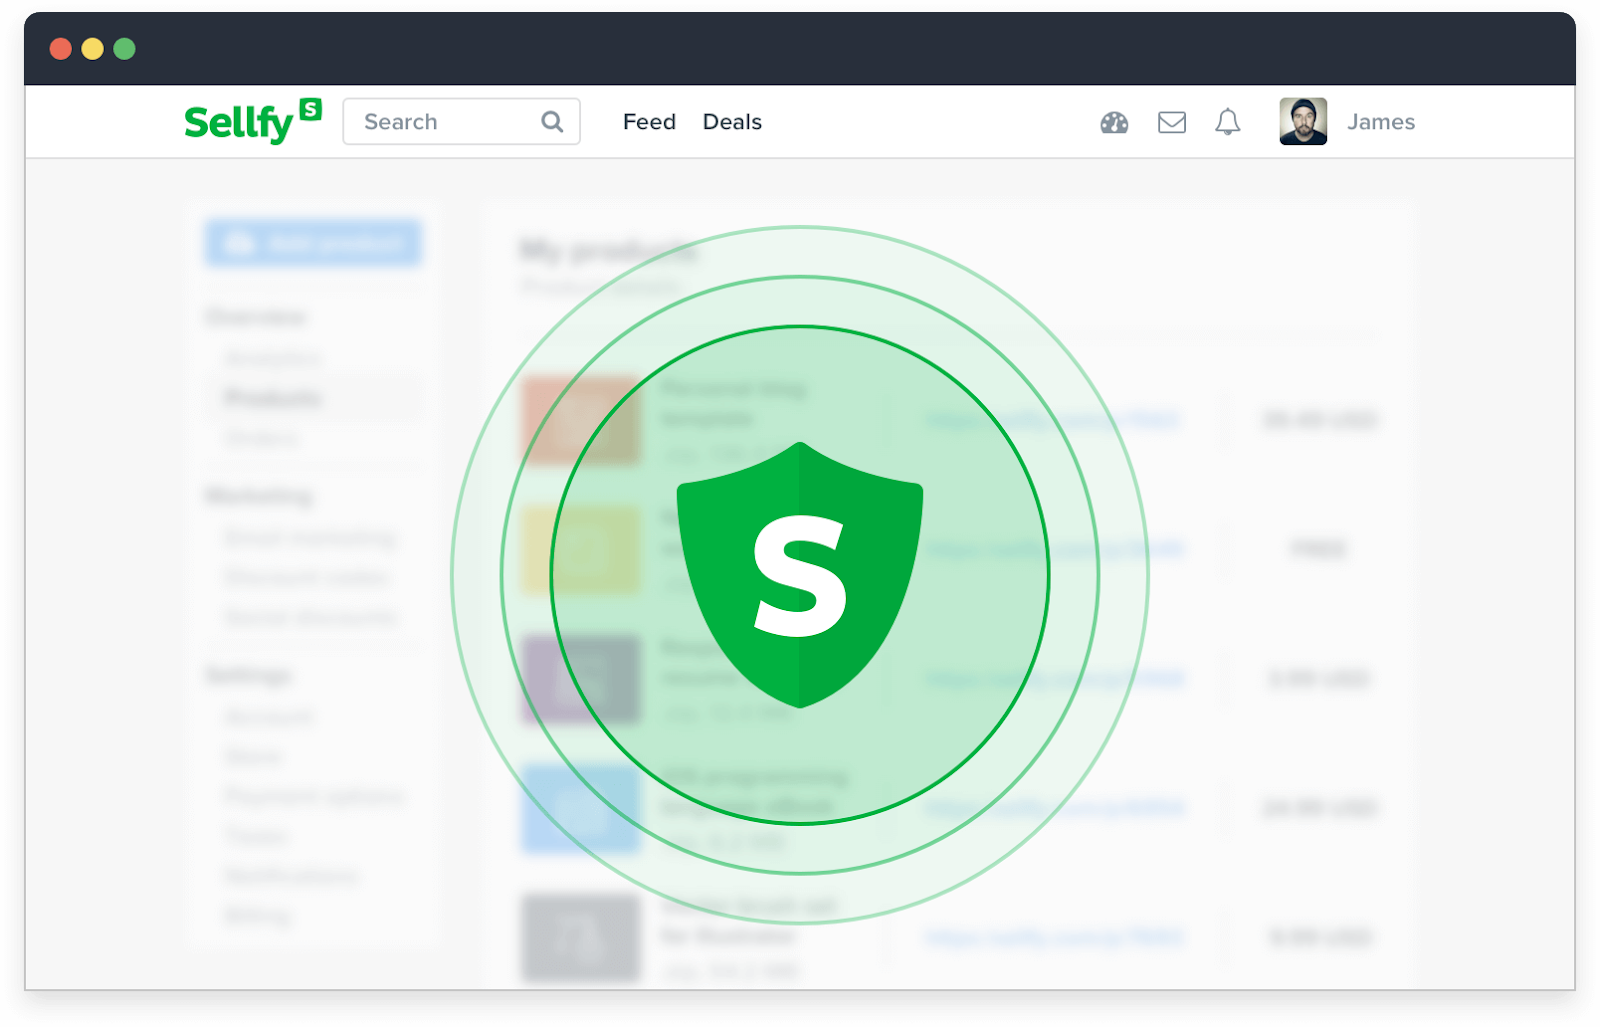Open the dashboard gauge icon
1600x1027 pixels.
pos(1114,122)
